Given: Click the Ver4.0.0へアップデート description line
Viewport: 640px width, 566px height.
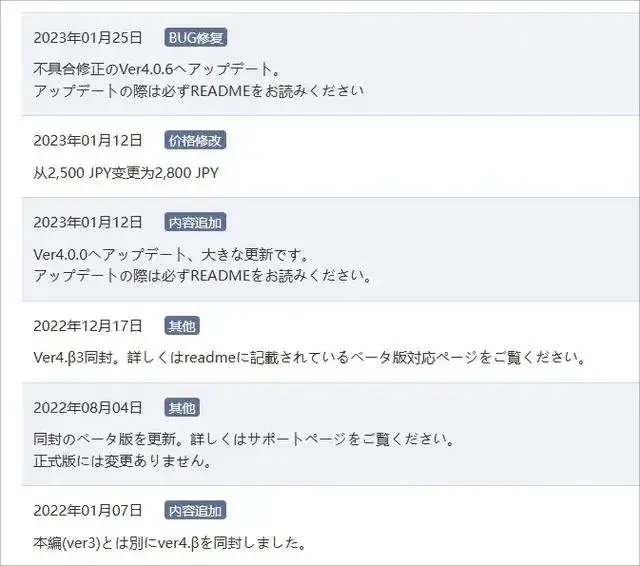Looking at the screenshot, I should [x=171, y=255].
